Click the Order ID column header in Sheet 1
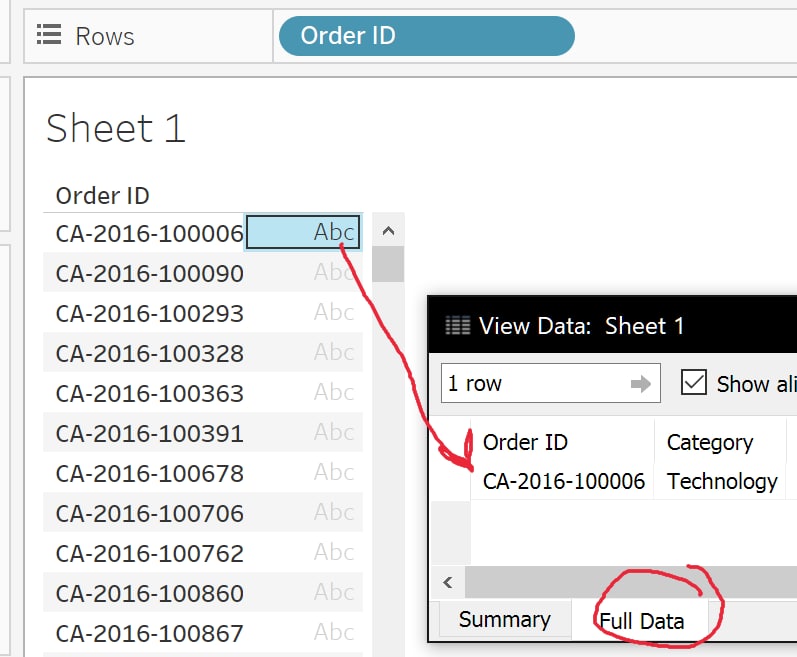 coord(103,196)
